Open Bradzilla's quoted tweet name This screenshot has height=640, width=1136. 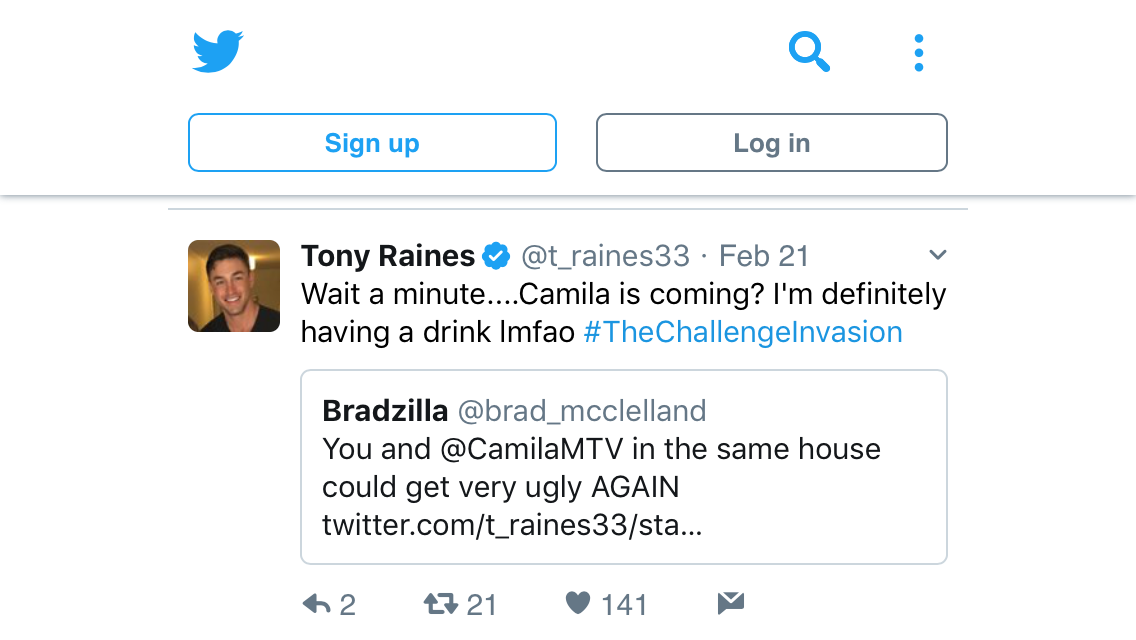[x=385, y=411]
